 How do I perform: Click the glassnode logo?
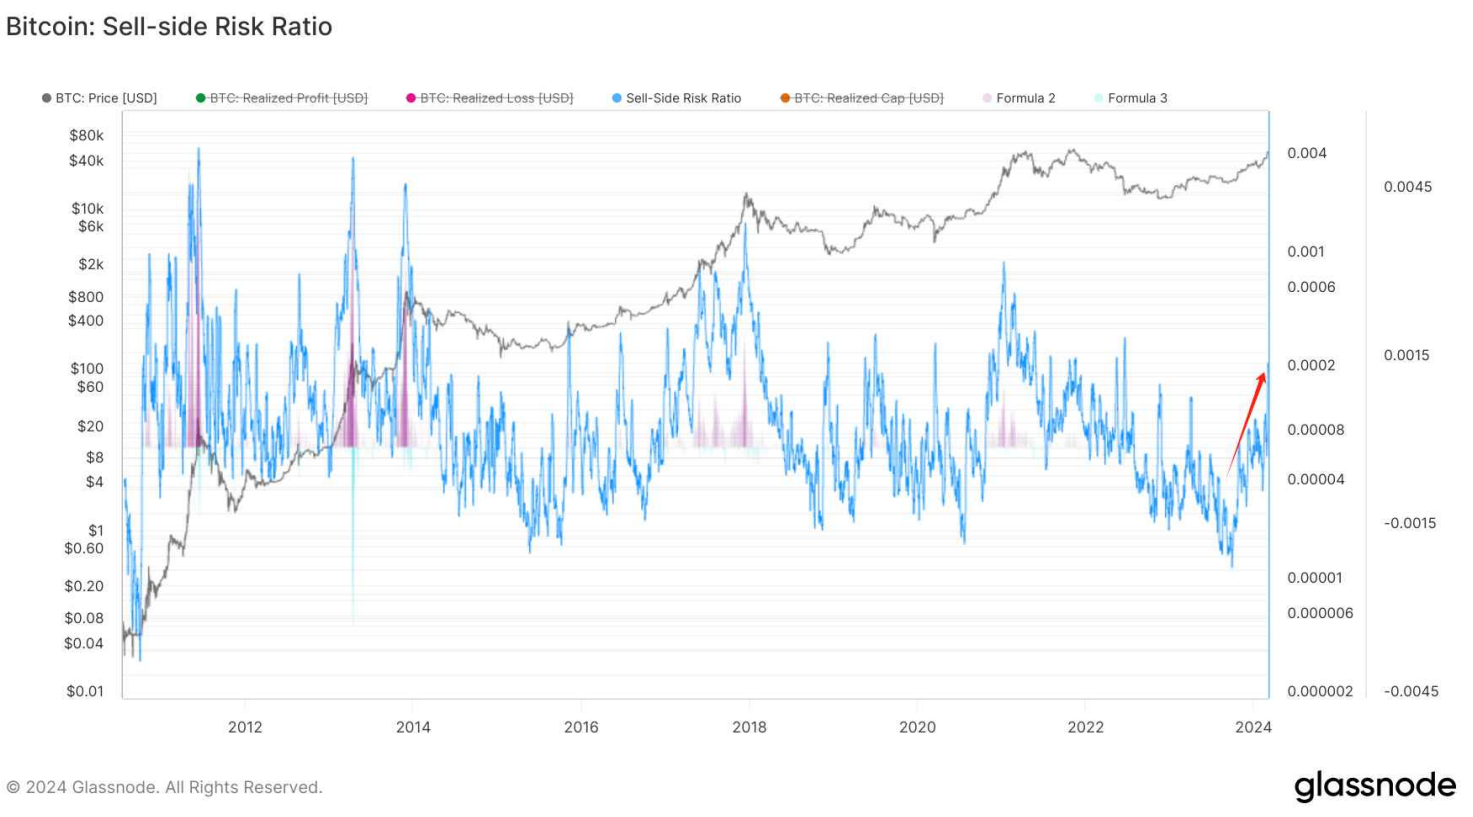[x=1374, y=786]
